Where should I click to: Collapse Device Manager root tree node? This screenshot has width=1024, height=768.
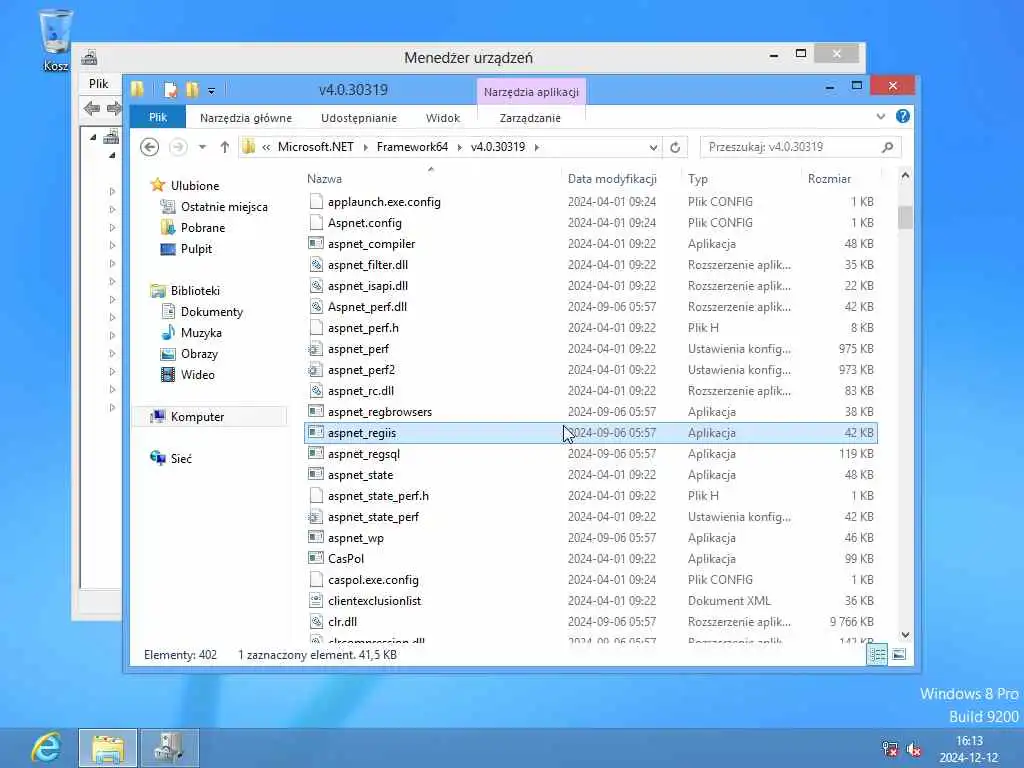[x=93, y=137]
